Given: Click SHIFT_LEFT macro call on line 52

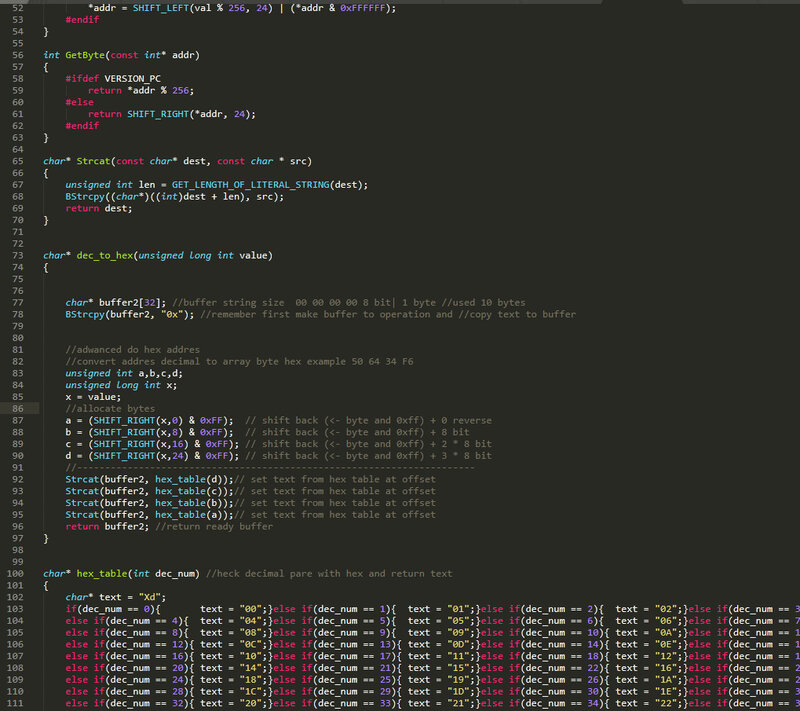Looking at the screenshot, I should pos(161,8).
